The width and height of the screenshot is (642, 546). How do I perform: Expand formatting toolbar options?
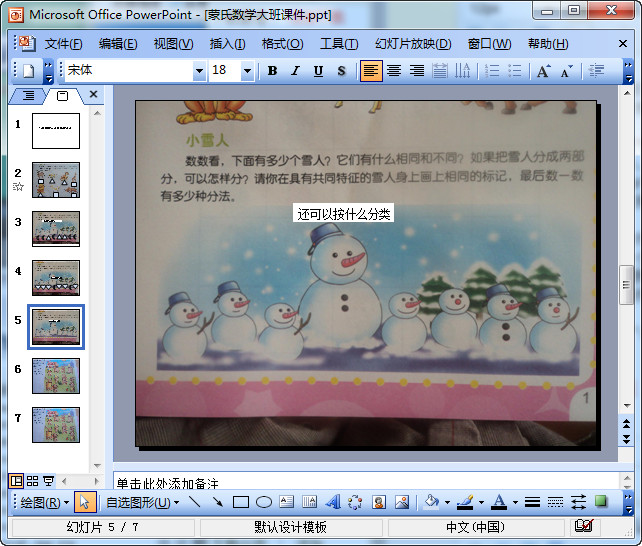tap(628, 71)
